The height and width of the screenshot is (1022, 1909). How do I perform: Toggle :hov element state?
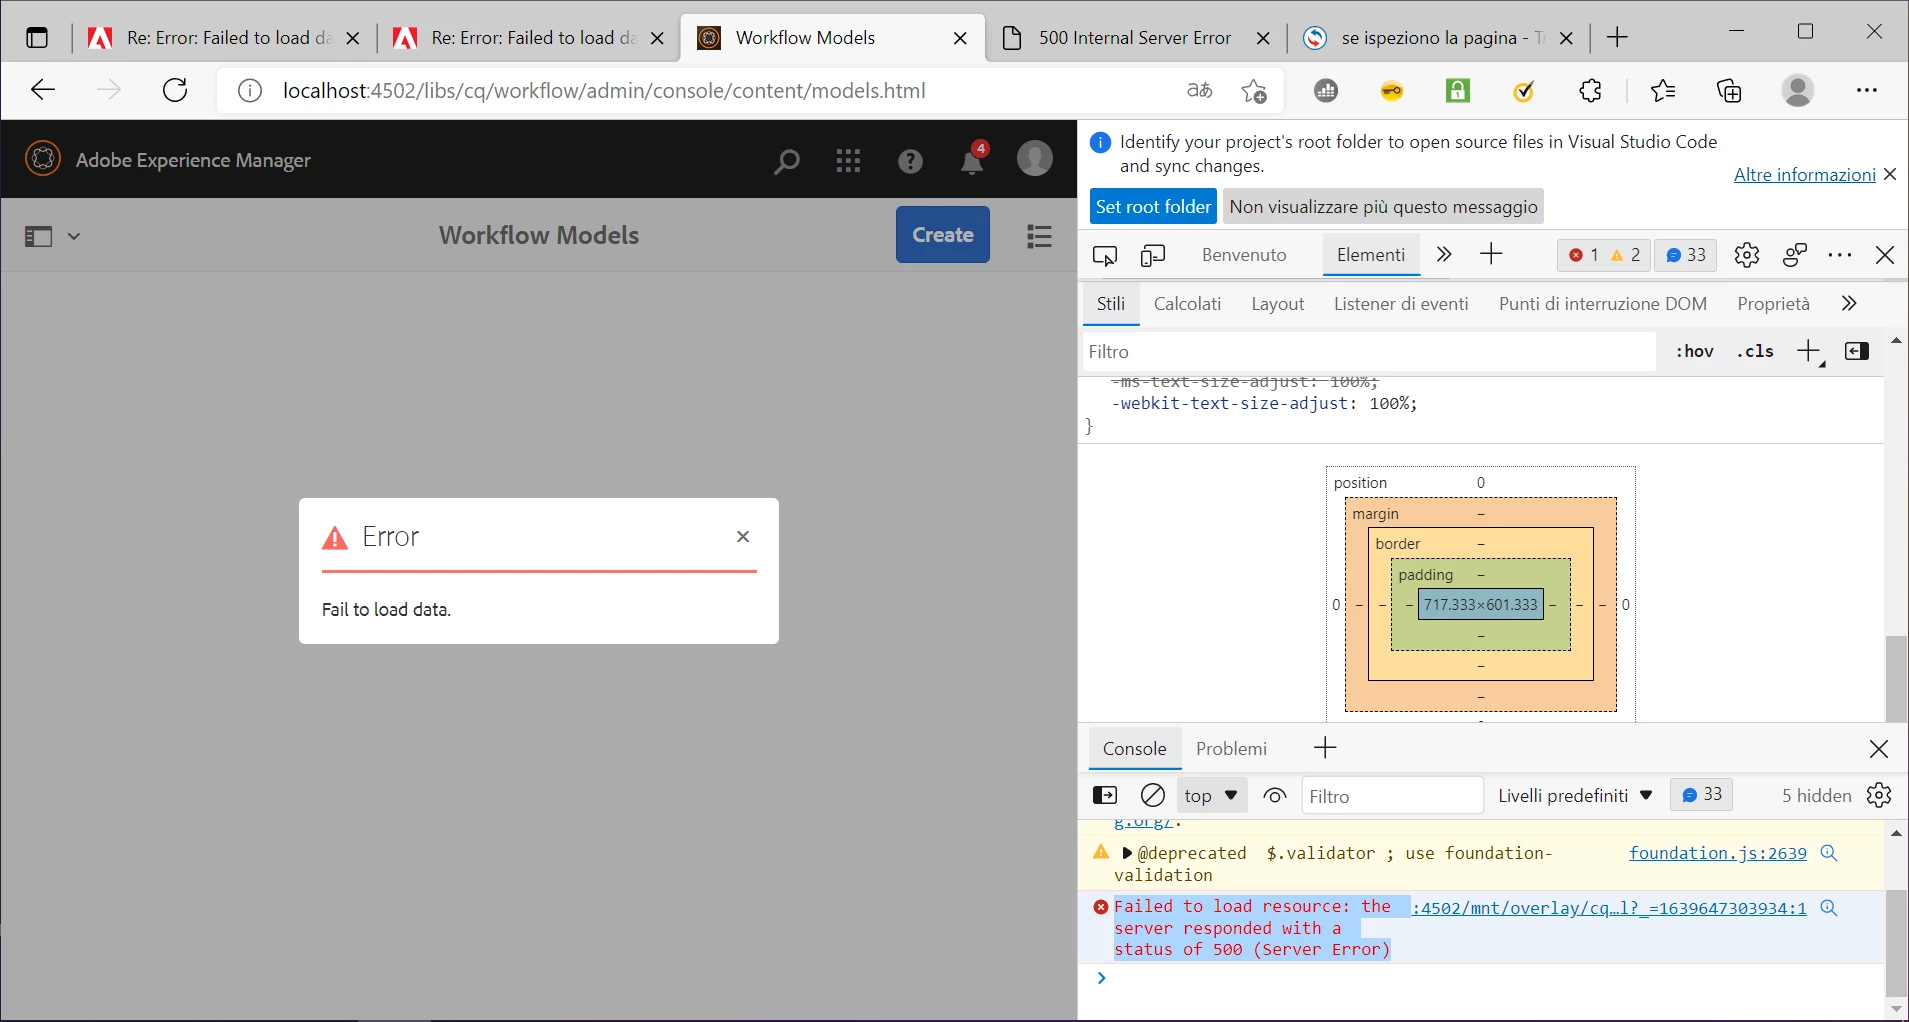1695,352
